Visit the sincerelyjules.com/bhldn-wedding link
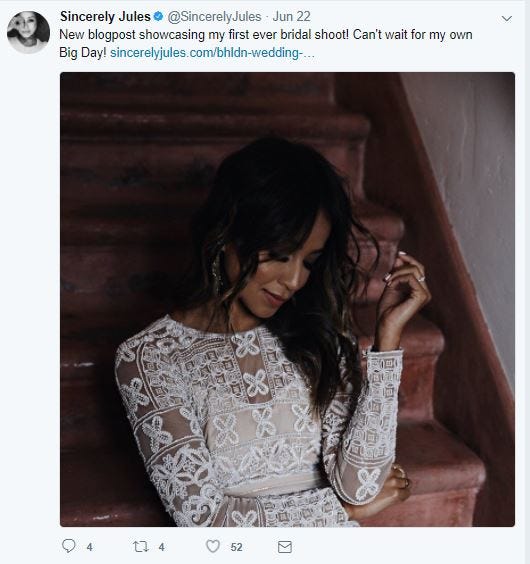 click(212, 53)
